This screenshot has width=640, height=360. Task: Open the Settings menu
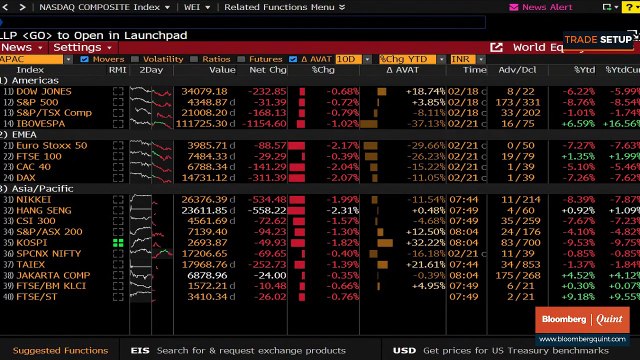click(x=83, y=47)
